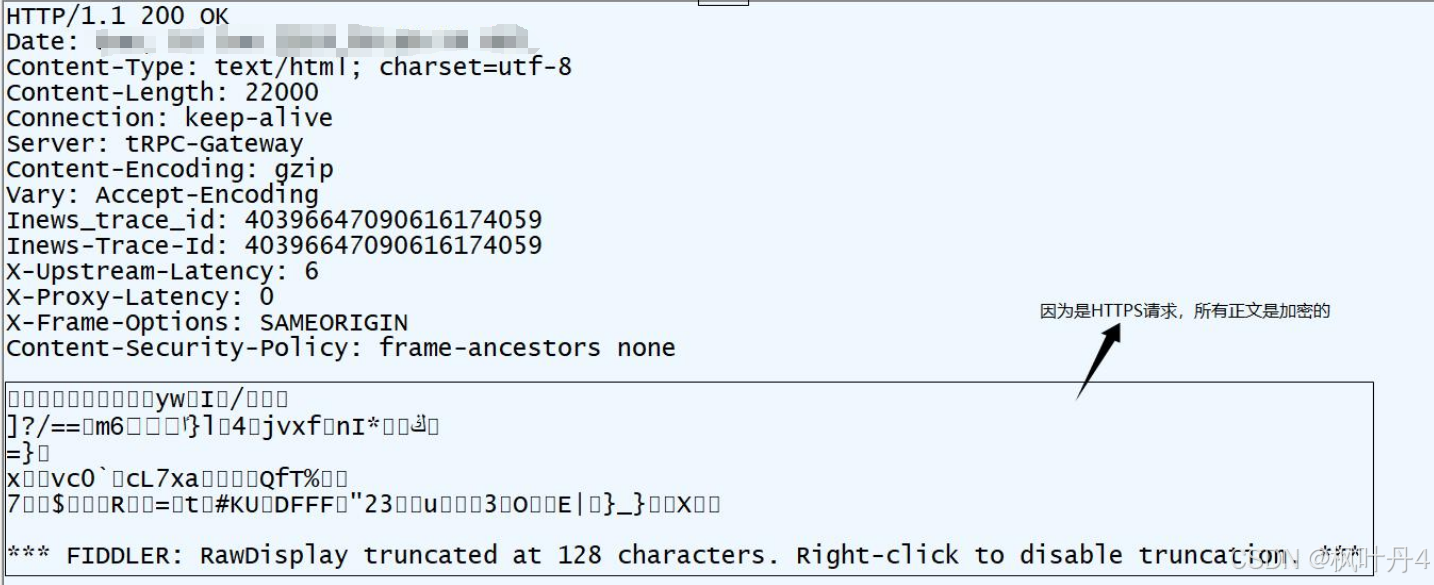The height and width of the screenshot is (585, 1434).
Task: Click the Connection keep-alive header line
Action: (x=169, y=118)
